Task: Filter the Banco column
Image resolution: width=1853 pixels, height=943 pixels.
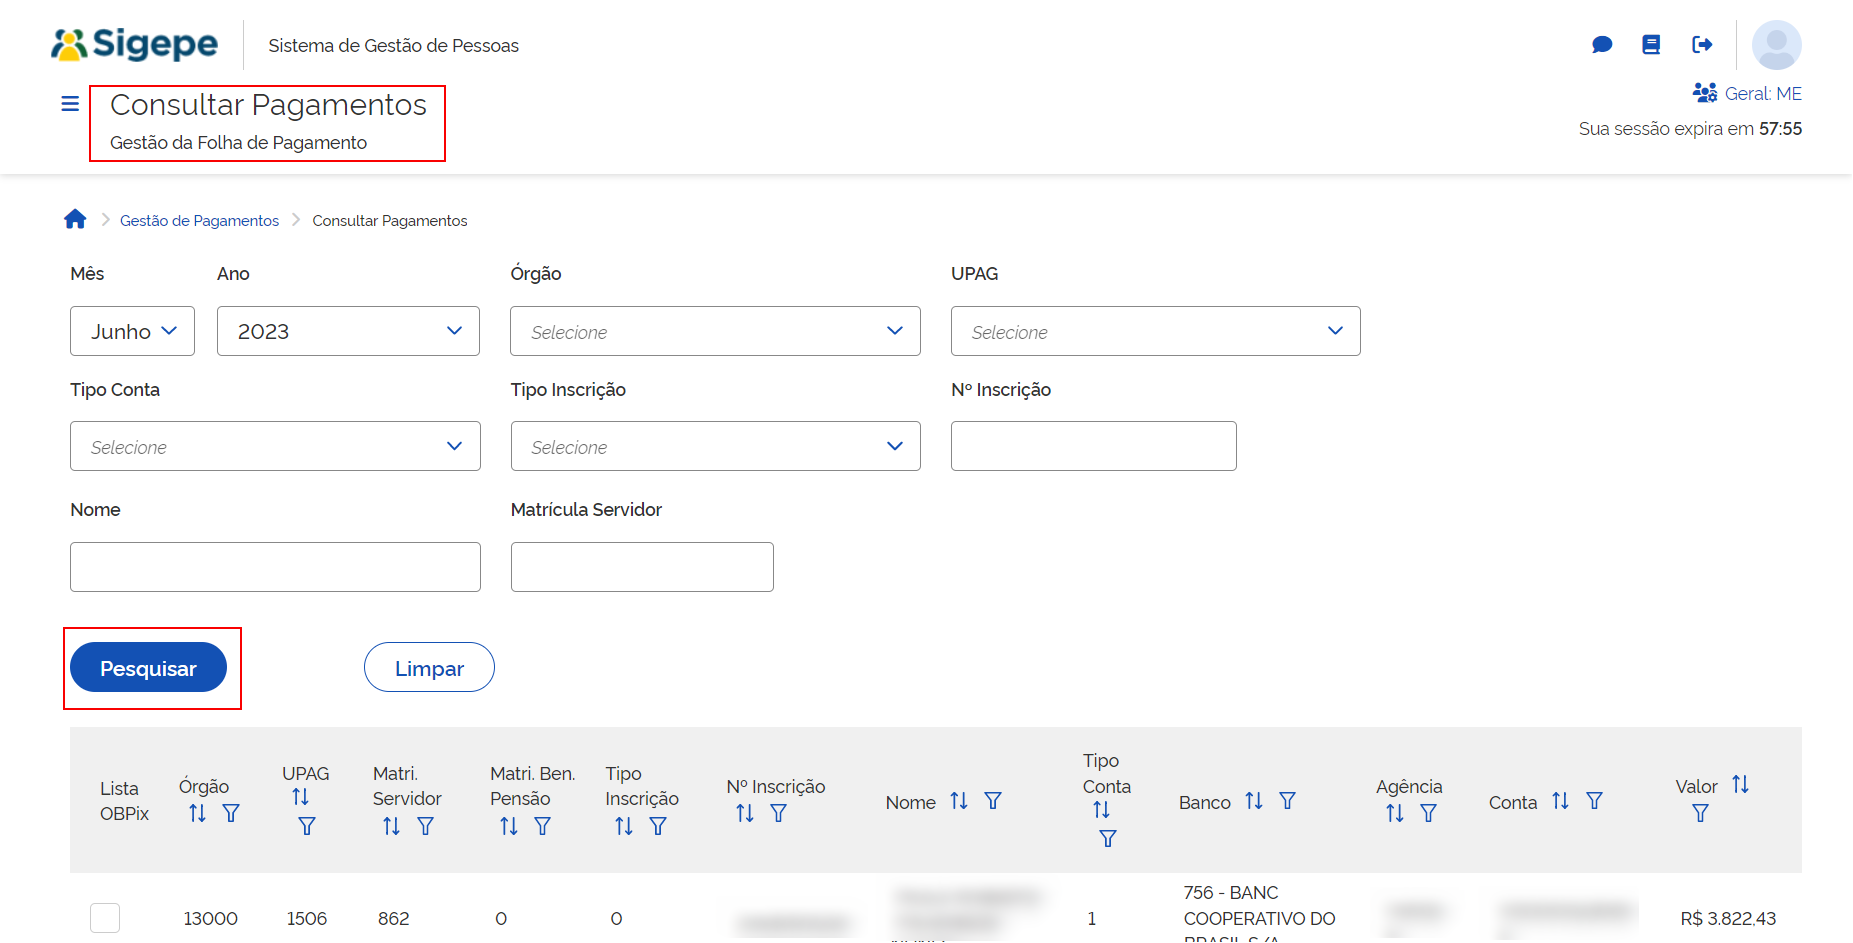Action: (1288, 801)
